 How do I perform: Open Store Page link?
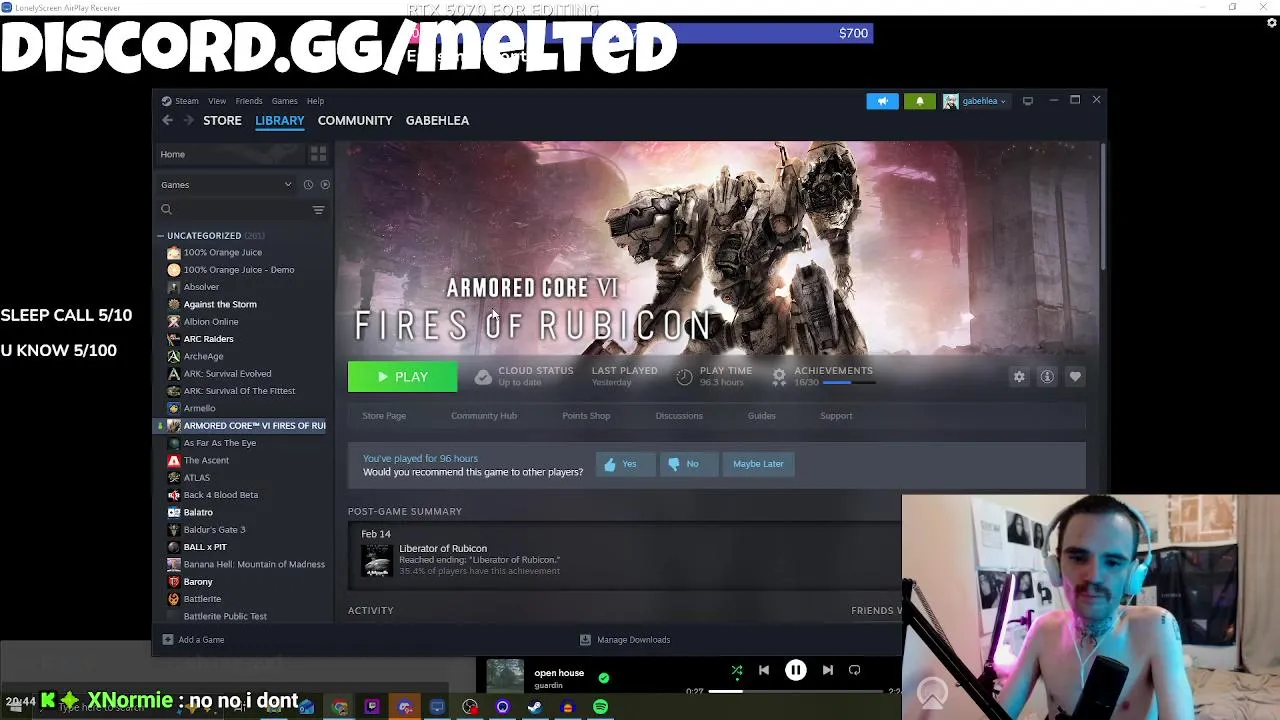coord(384,416)
